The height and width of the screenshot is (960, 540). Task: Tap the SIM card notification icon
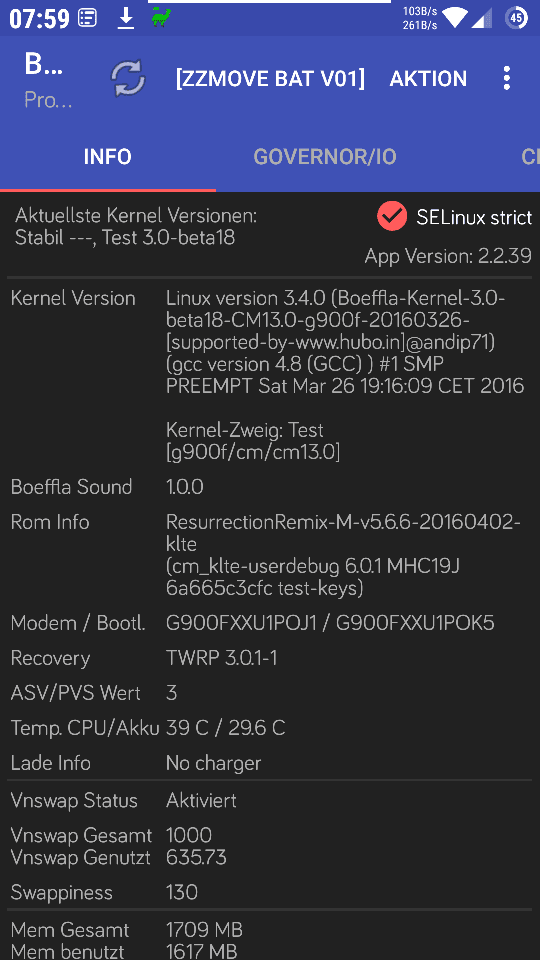click(88, 19)
